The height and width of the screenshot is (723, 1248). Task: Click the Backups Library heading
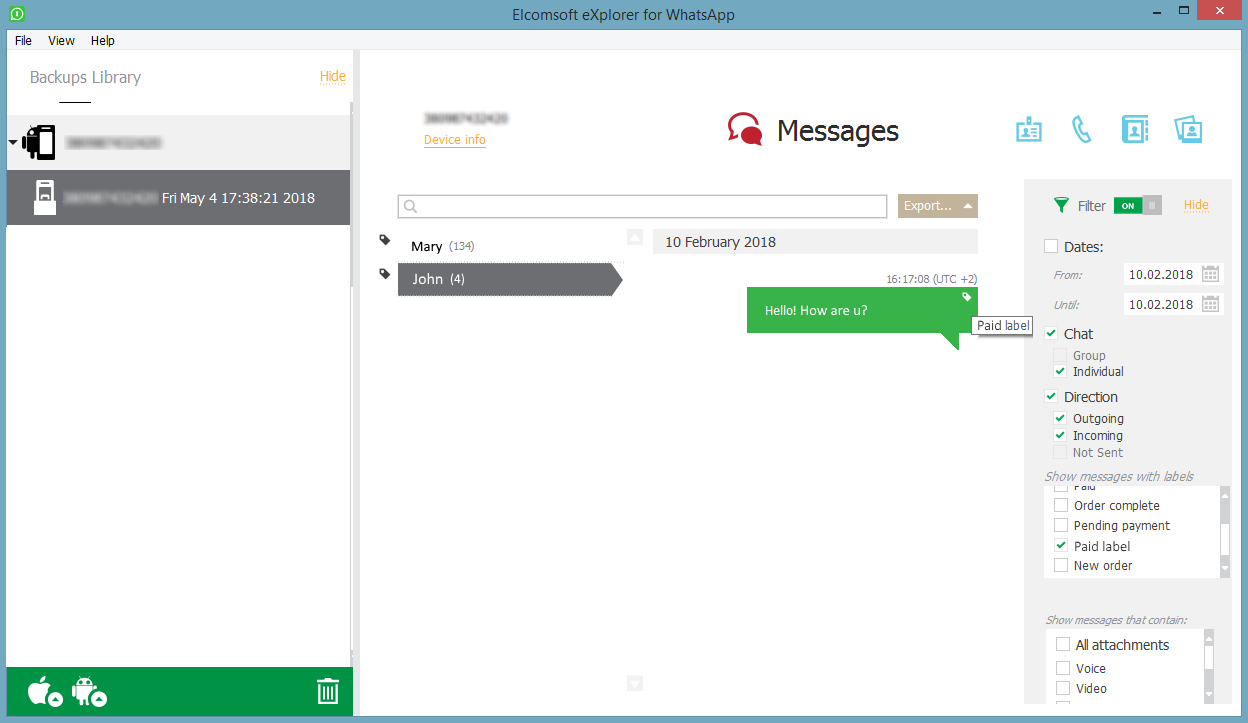85,77
